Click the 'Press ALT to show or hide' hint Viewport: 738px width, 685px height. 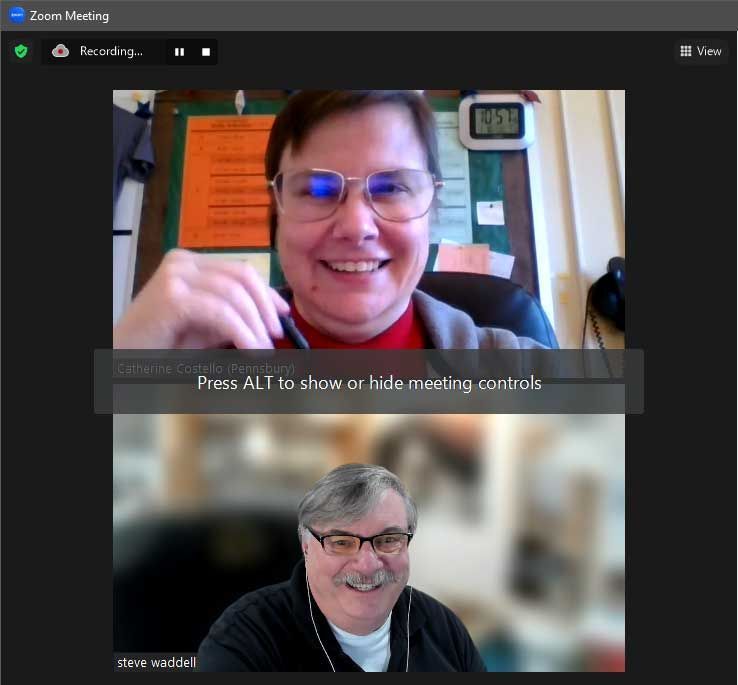coord(369,383)
